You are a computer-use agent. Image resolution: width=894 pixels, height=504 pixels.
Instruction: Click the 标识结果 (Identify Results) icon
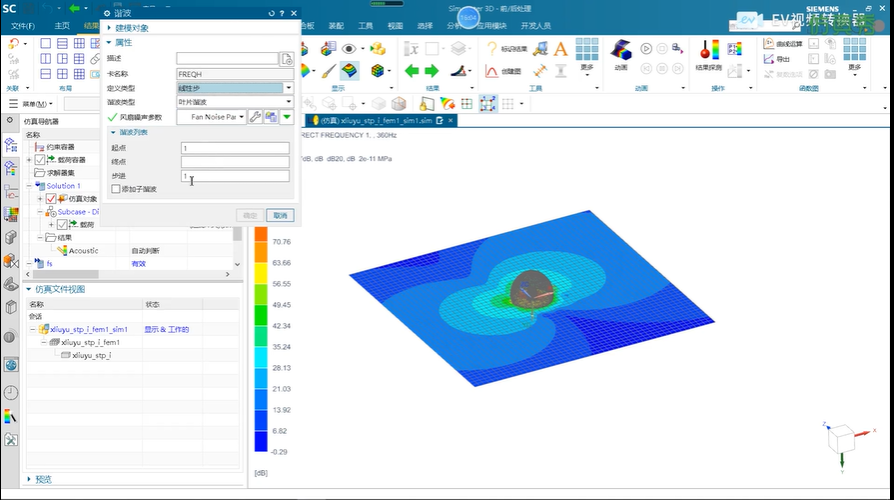510,48
